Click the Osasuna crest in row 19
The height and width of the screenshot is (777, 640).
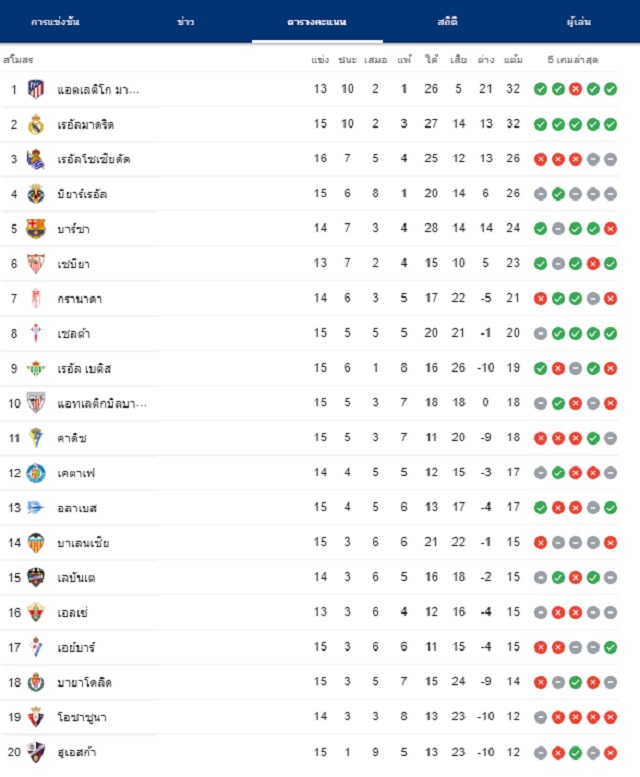tap(36, 717)
